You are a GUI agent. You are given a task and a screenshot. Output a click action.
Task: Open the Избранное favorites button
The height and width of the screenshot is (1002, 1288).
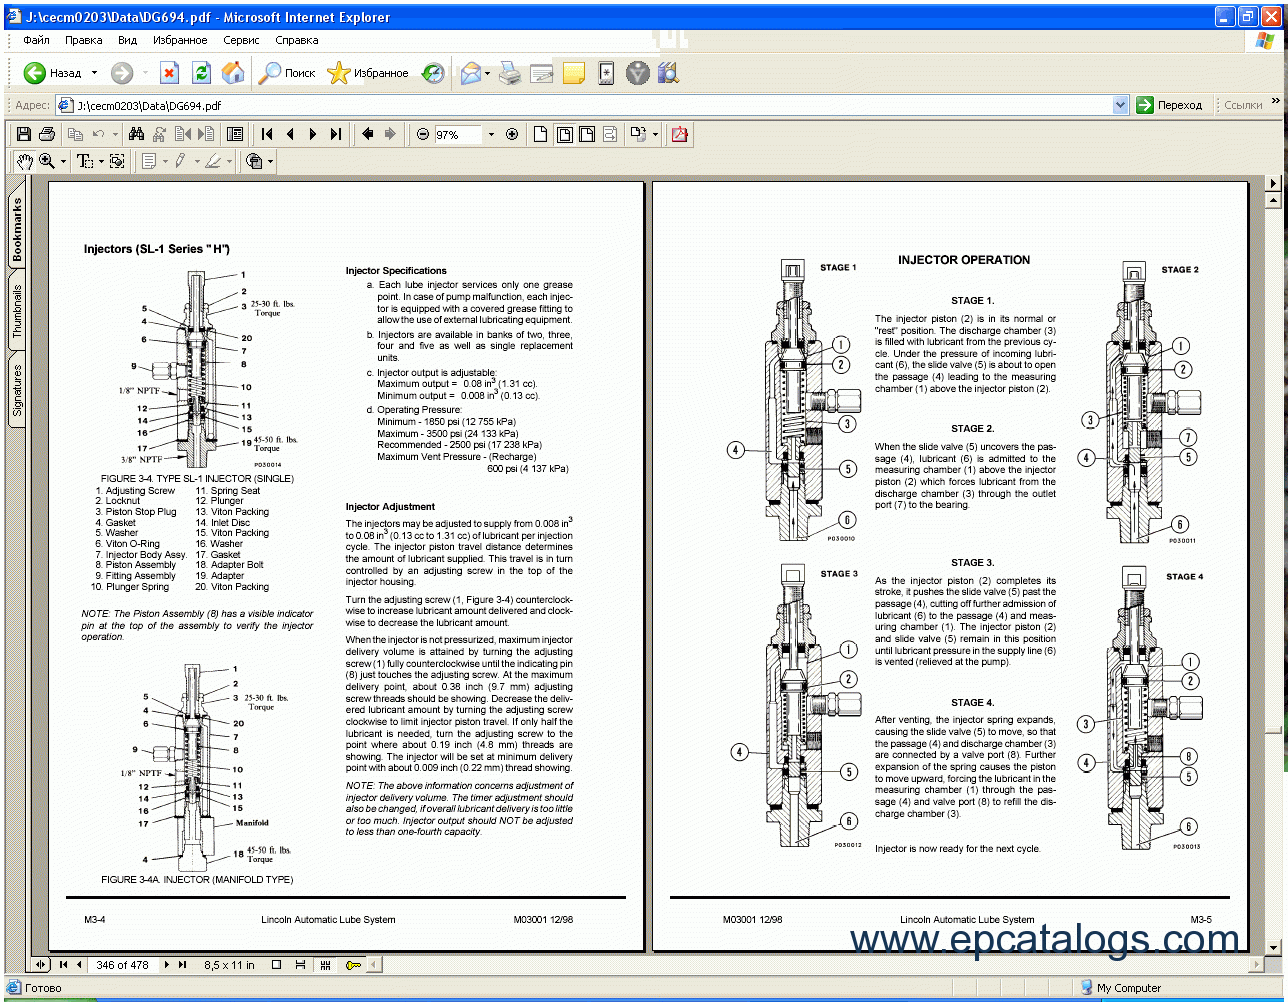[368, 73]
